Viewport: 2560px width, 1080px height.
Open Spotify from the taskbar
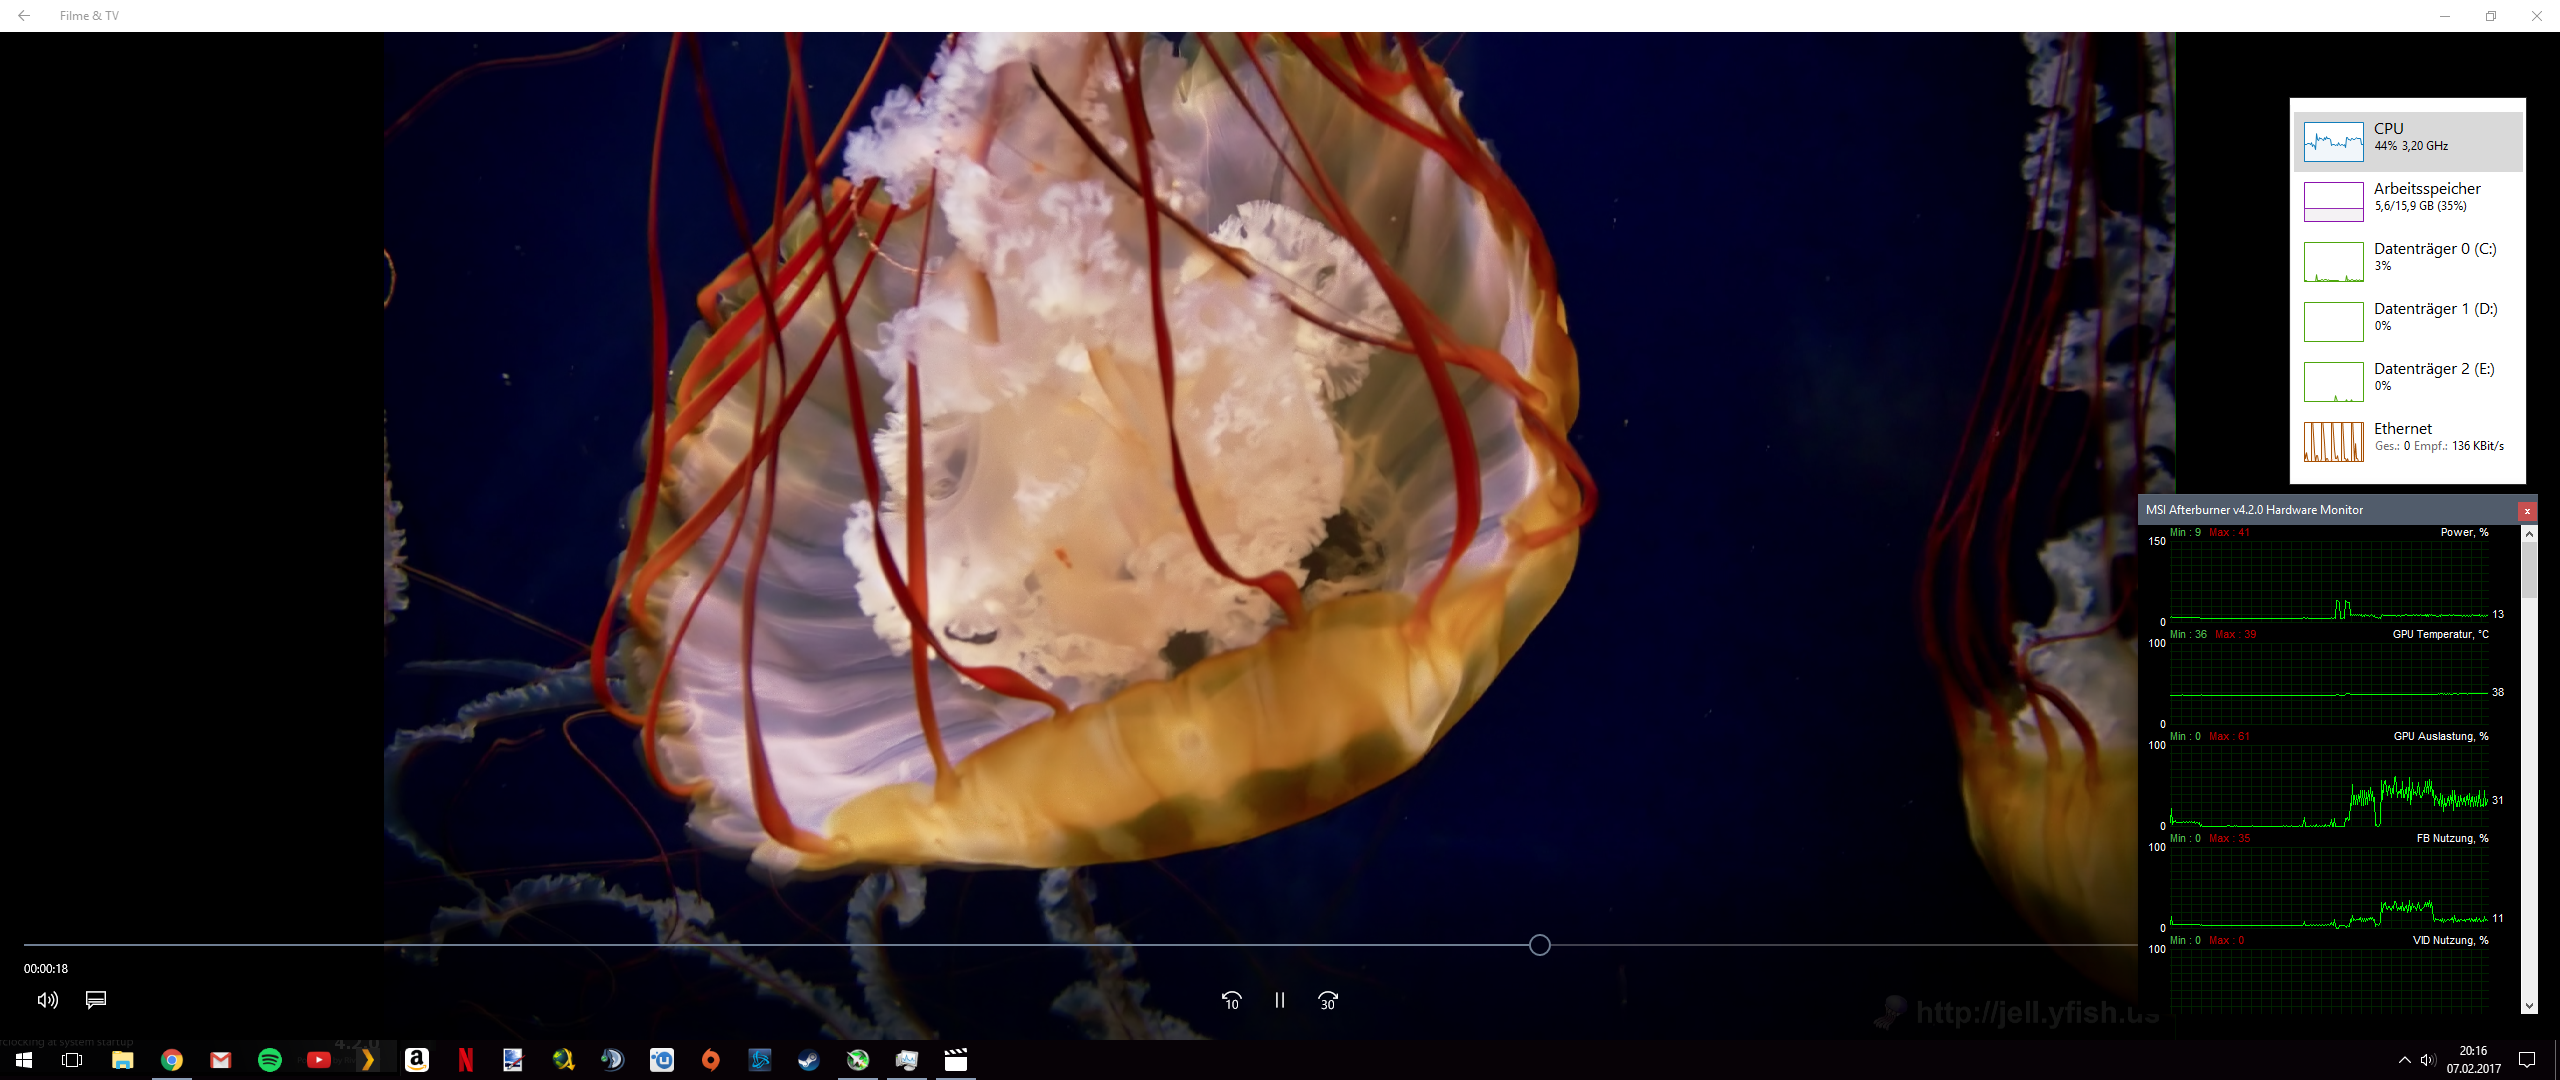click(269, 1060)
